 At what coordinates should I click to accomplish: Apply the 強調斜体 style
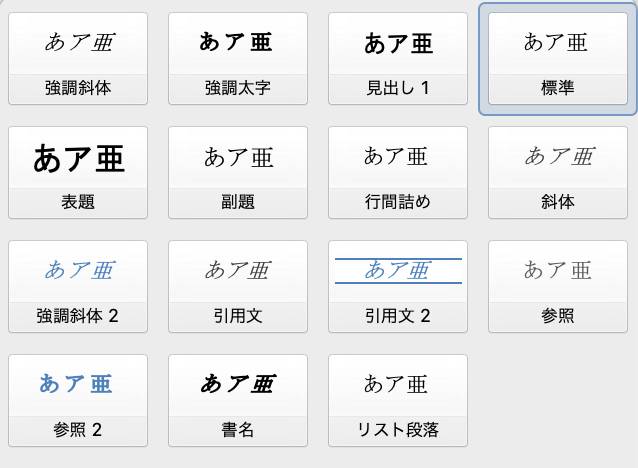pyautogui.click(x=78, y=59)
